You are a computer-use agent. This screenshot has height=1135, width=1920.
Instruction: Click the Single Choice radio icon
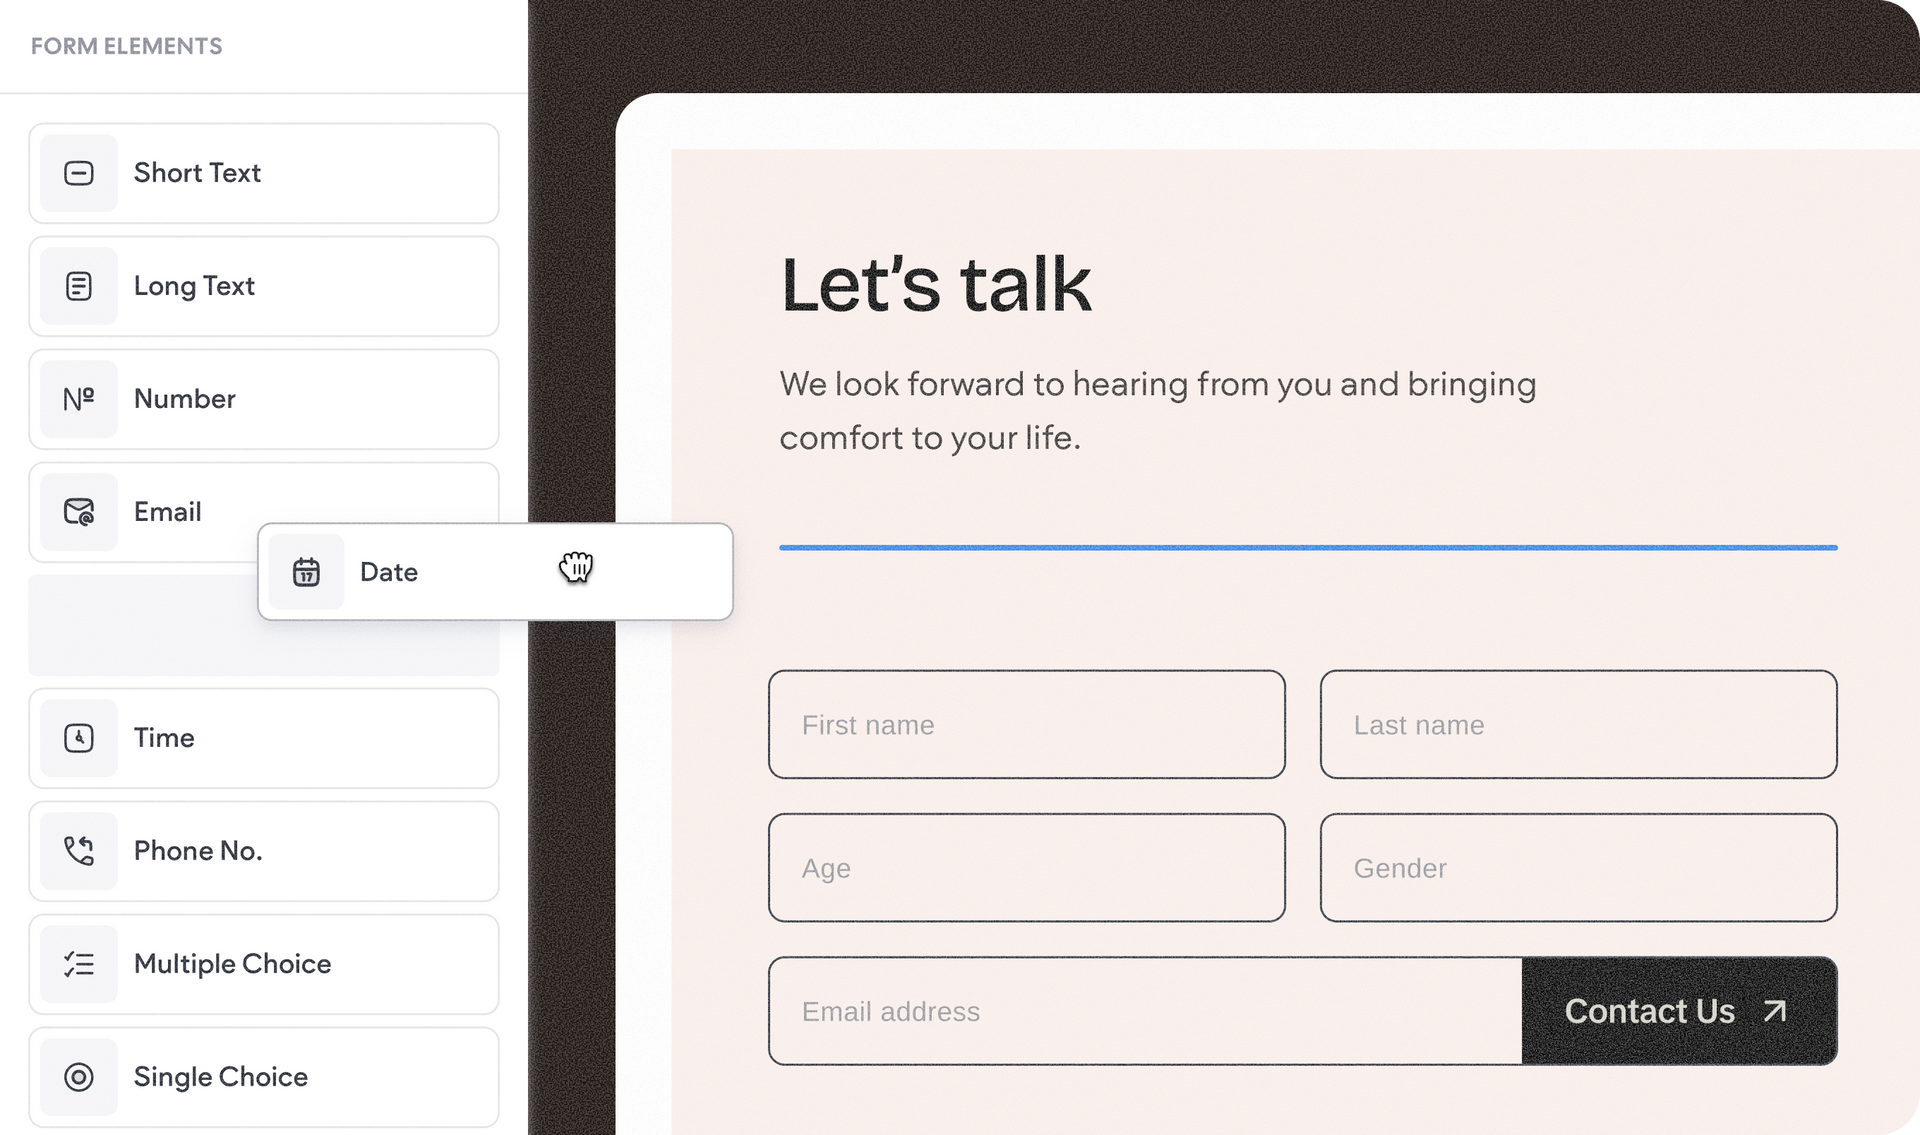tap(79, 1077)
